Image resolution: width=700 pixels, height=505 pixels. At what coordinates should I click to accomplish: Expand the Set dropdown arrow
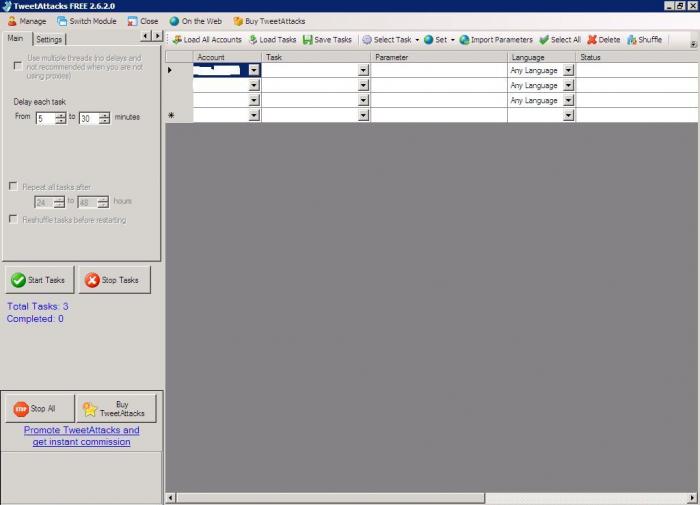[x=453, y=40]
